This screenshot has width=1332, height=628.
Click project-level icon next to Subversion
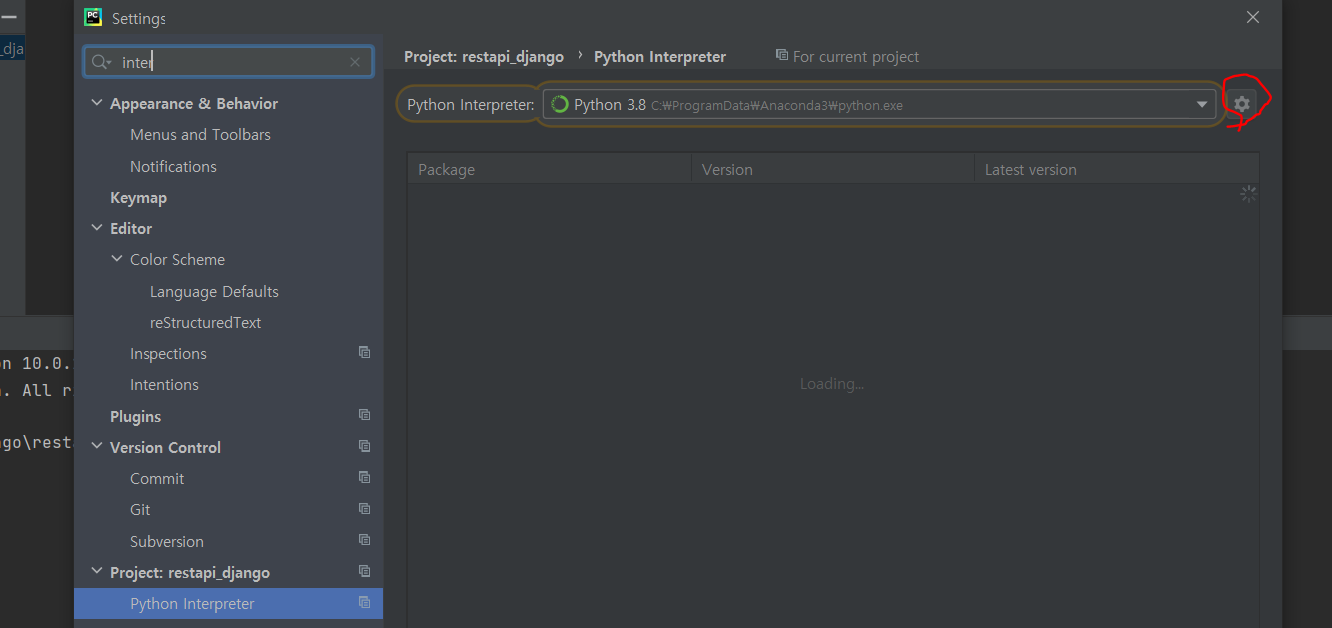(x=365, y=540)
